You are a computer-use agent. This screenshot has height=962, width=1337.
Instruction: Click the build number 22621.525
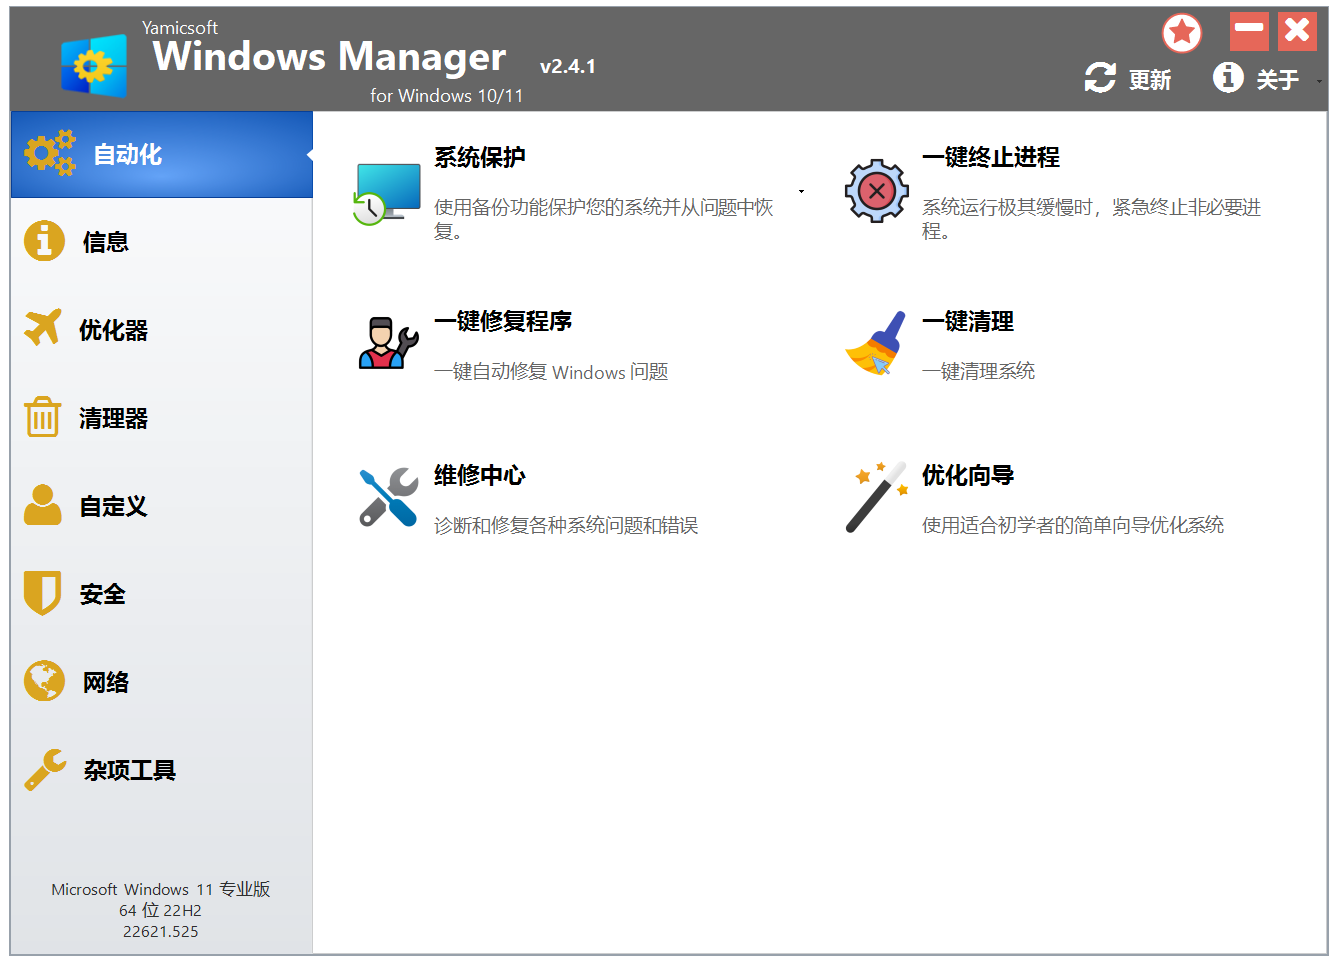coord(161,931)
